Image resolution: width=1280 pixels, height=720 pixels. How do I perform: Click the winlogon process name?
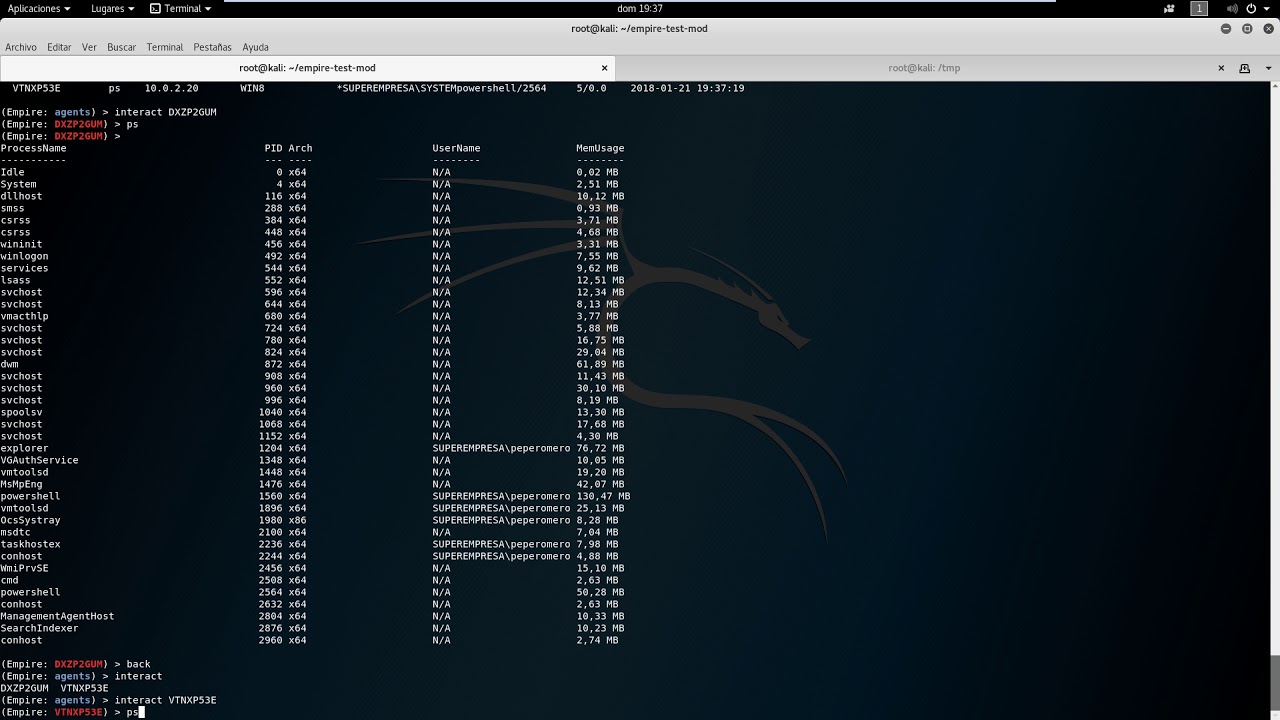(24, 256)
